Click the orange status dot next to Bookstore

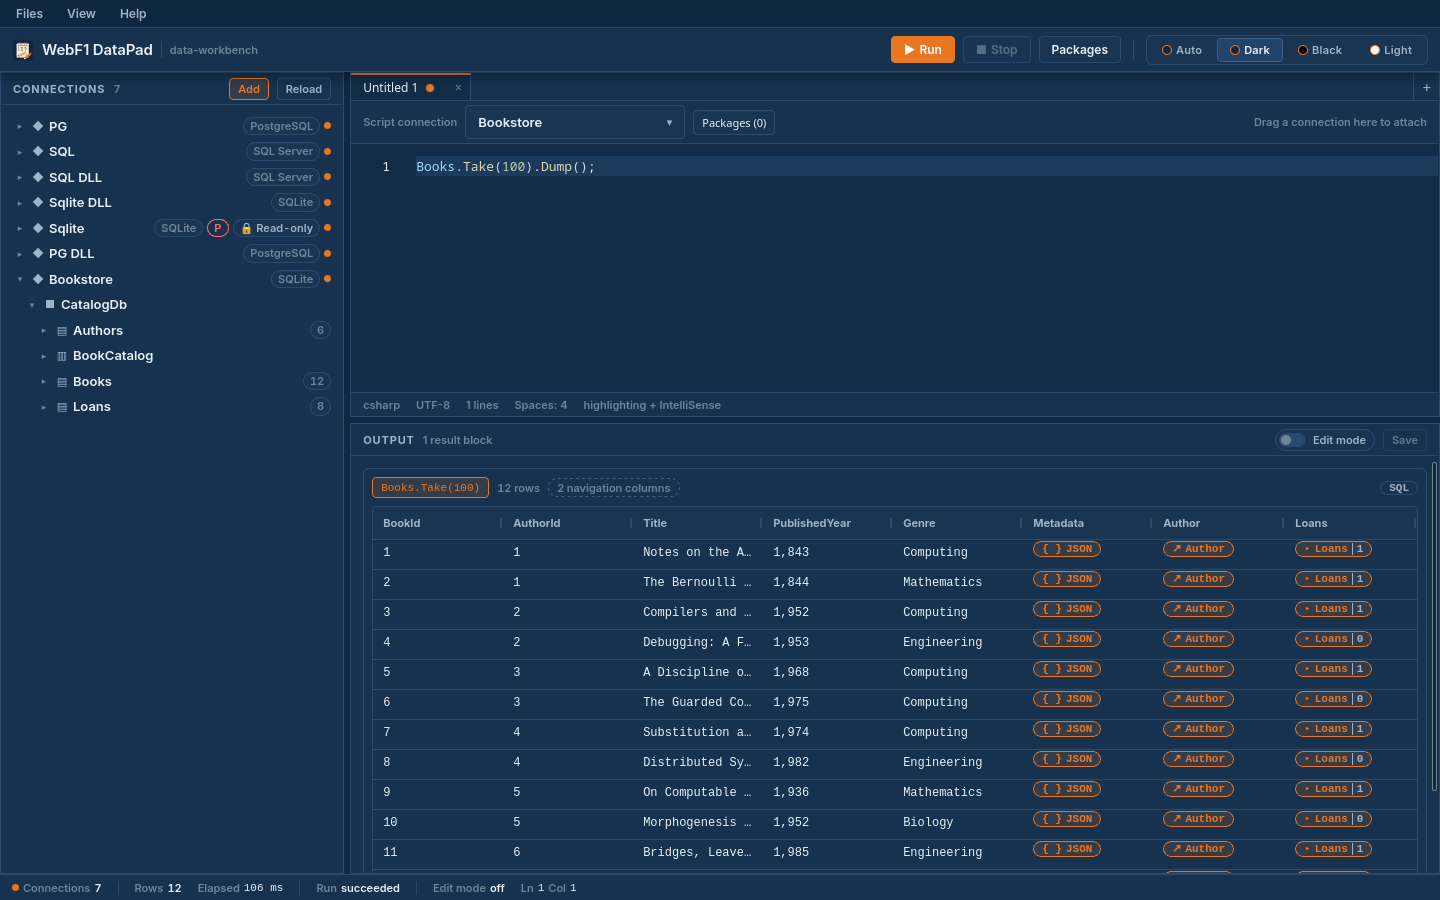pos(327,279)
